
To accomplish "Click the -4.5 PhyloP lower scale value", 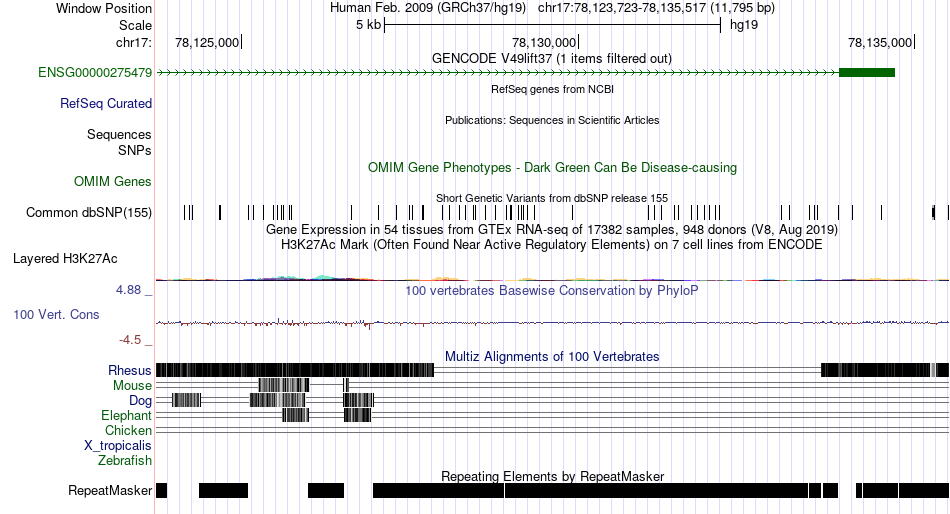I will click(130, 340).
